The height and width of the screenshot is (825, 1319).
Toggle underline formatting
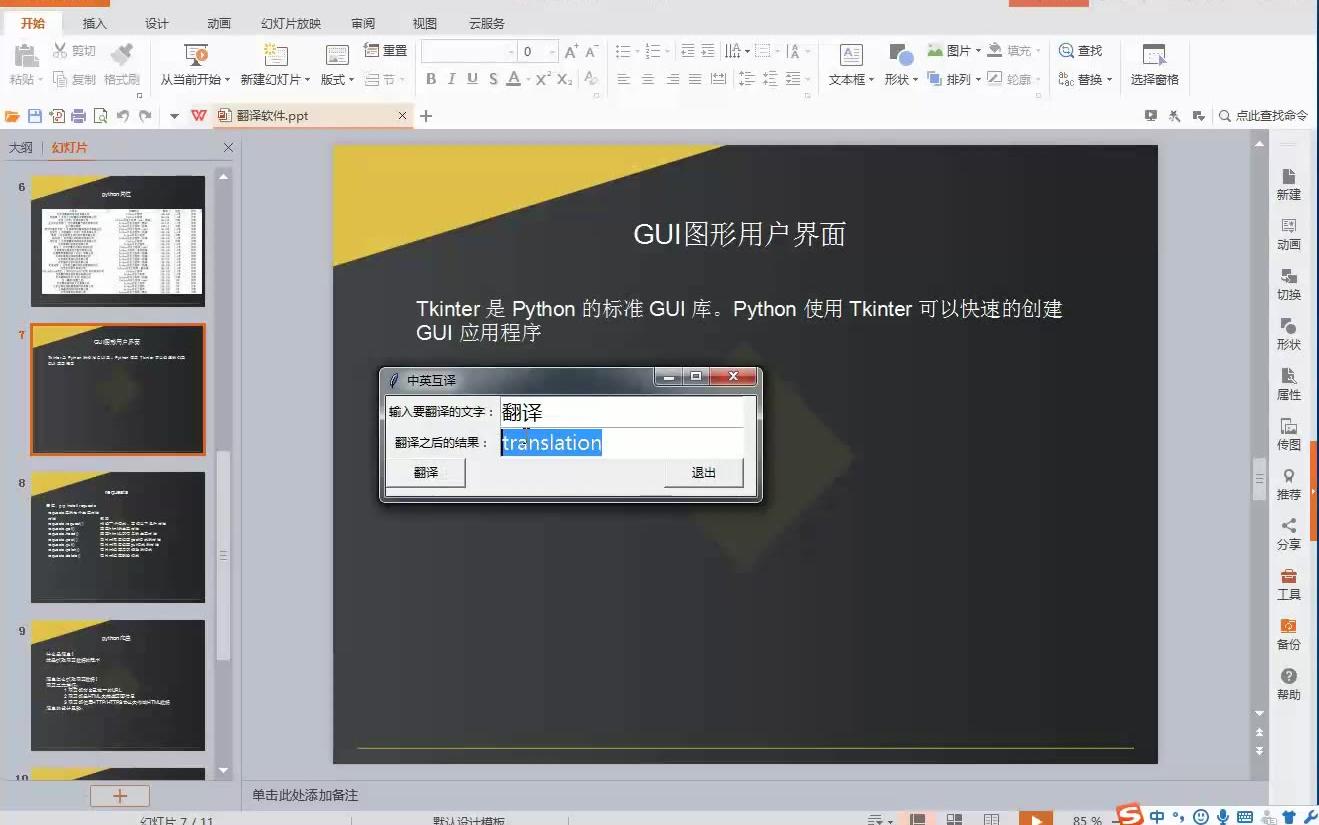[x=470, y=78]
